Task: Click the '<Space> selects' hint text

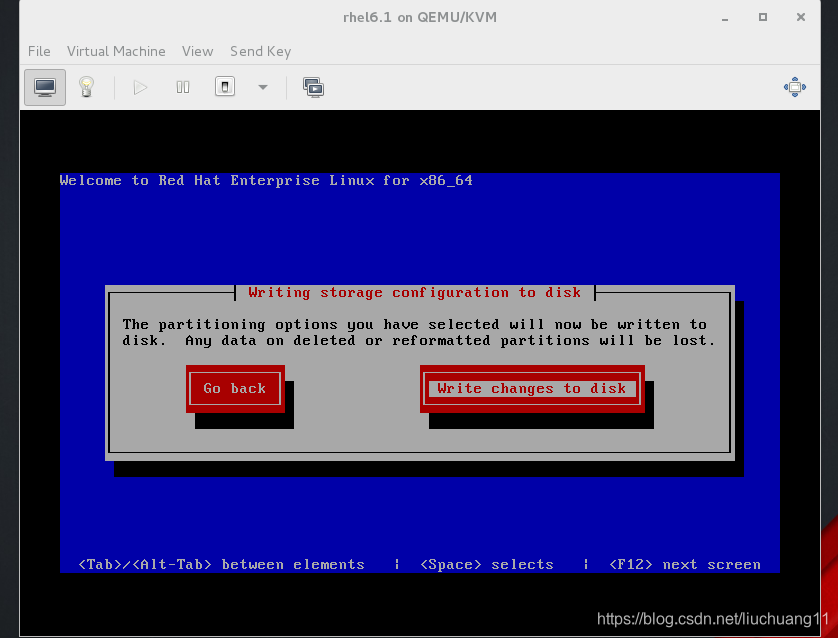Action: tap(487, 565)
